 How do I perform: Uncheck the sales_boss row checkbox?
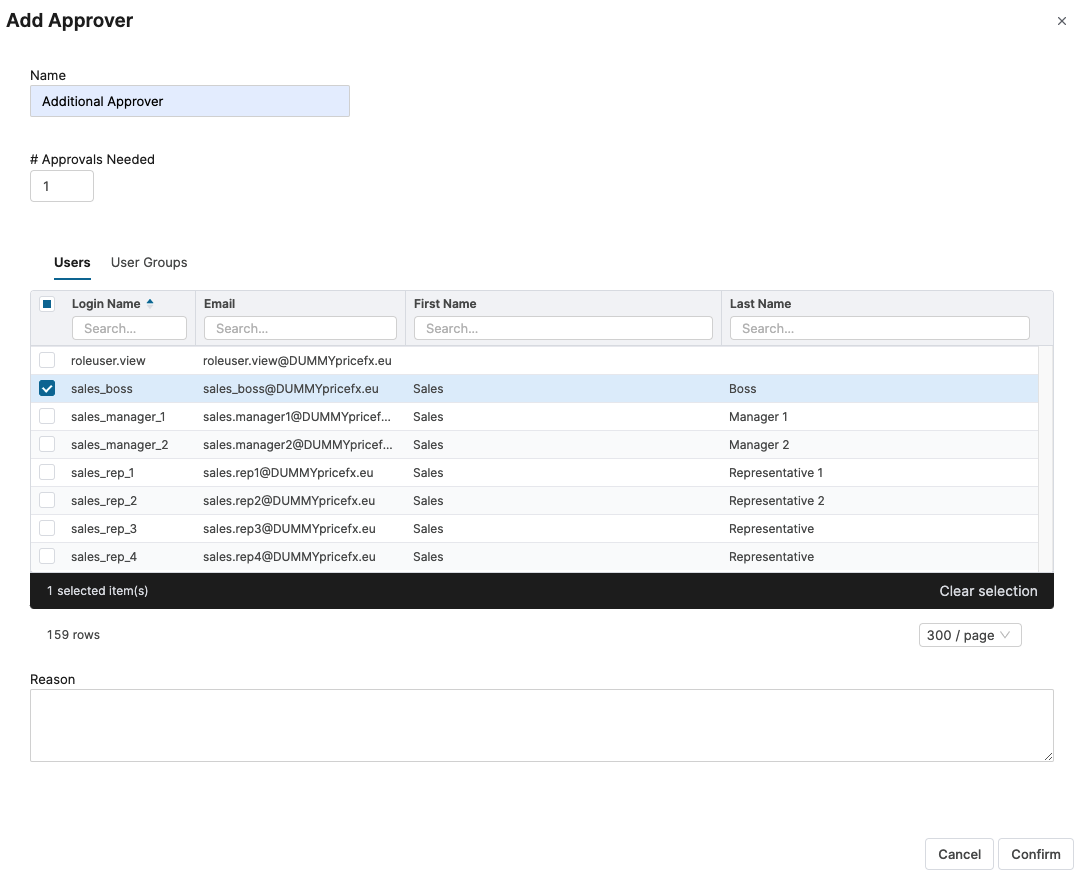tap(47, 389)
